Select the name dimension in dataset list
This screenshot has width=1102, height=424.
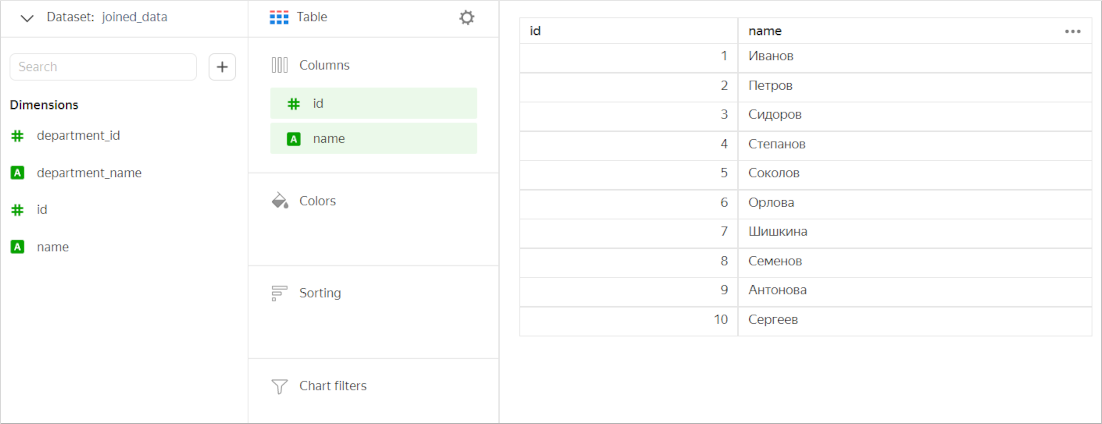[x=52, y=247]
